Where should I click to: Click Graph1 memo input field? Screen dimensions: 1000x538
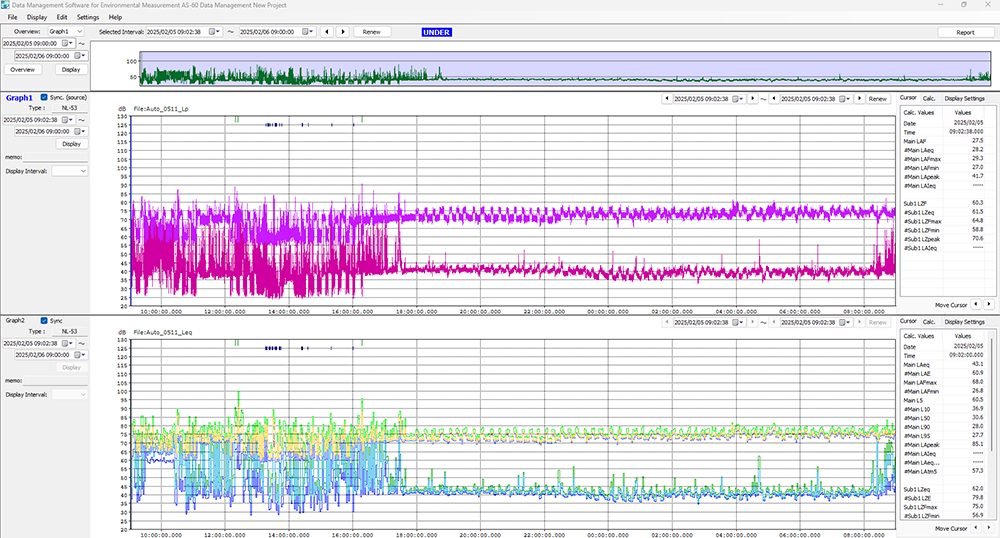pyautogui.click(x=55, y=157)
